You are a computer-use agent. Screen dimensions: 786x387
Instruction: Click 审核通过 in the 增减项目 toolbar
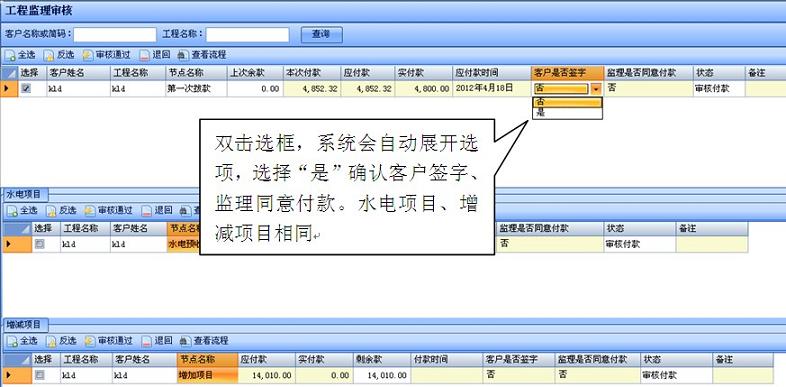pos(109,341)
